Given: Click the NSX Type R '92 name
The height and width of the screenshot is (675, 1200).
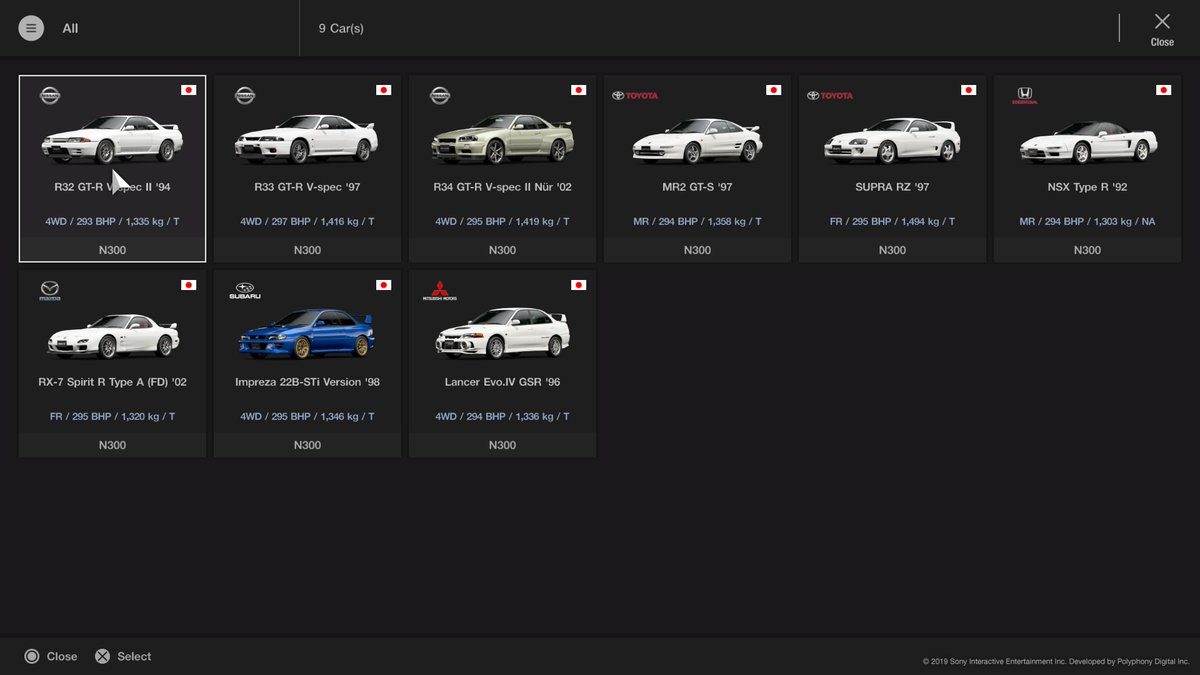Looking at the screenshot, I should [1087, 187].
